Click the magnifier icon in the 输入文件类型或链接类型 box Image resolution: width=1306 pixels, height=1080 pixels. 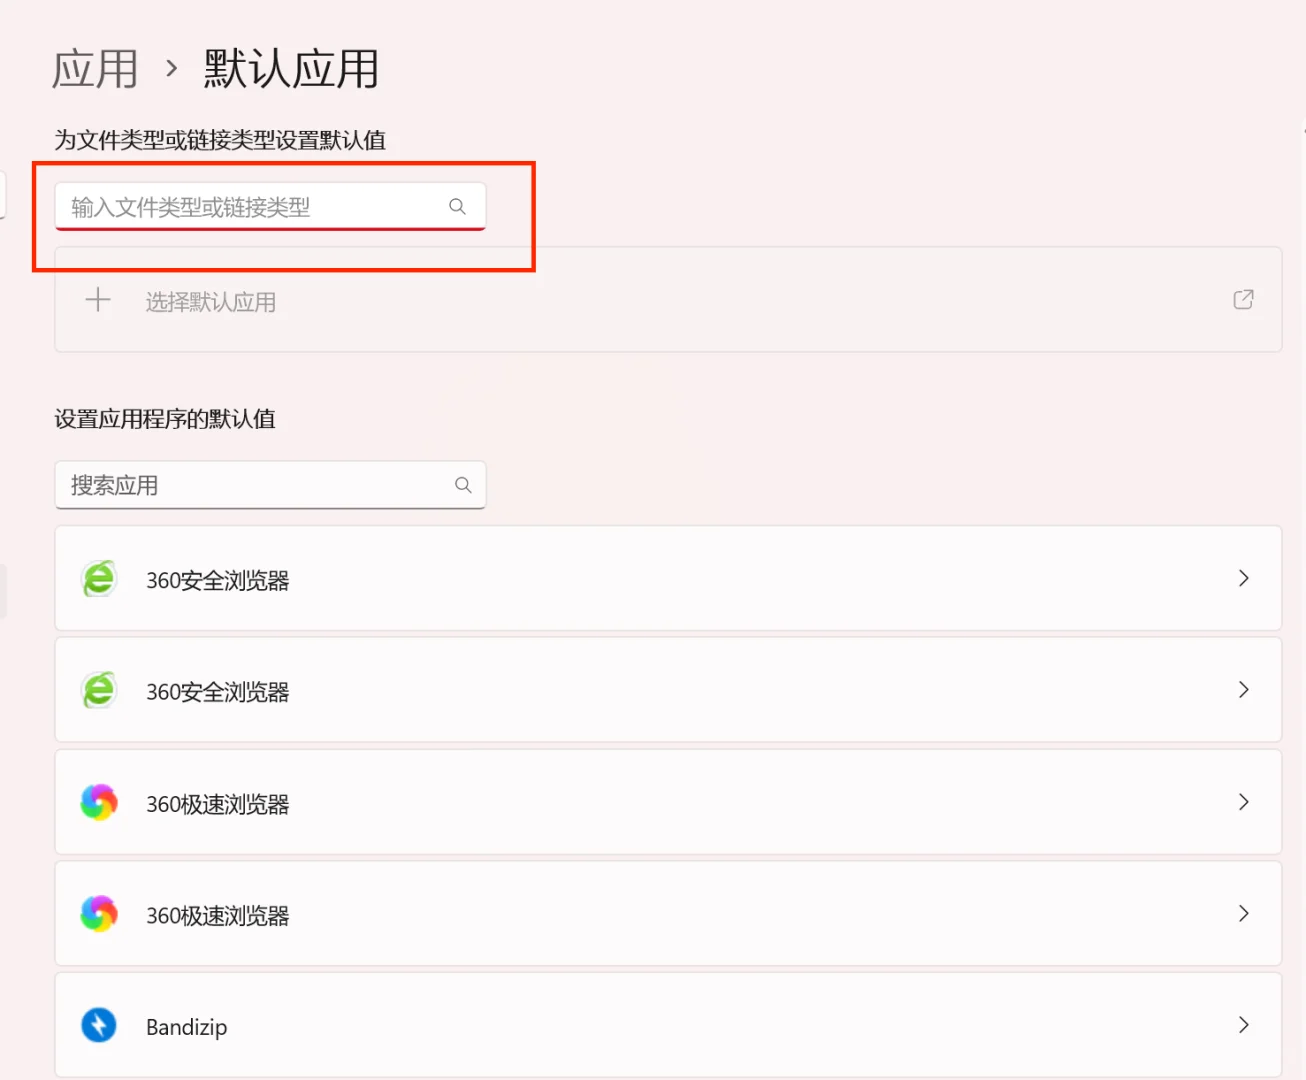click(x=458, y=206)
